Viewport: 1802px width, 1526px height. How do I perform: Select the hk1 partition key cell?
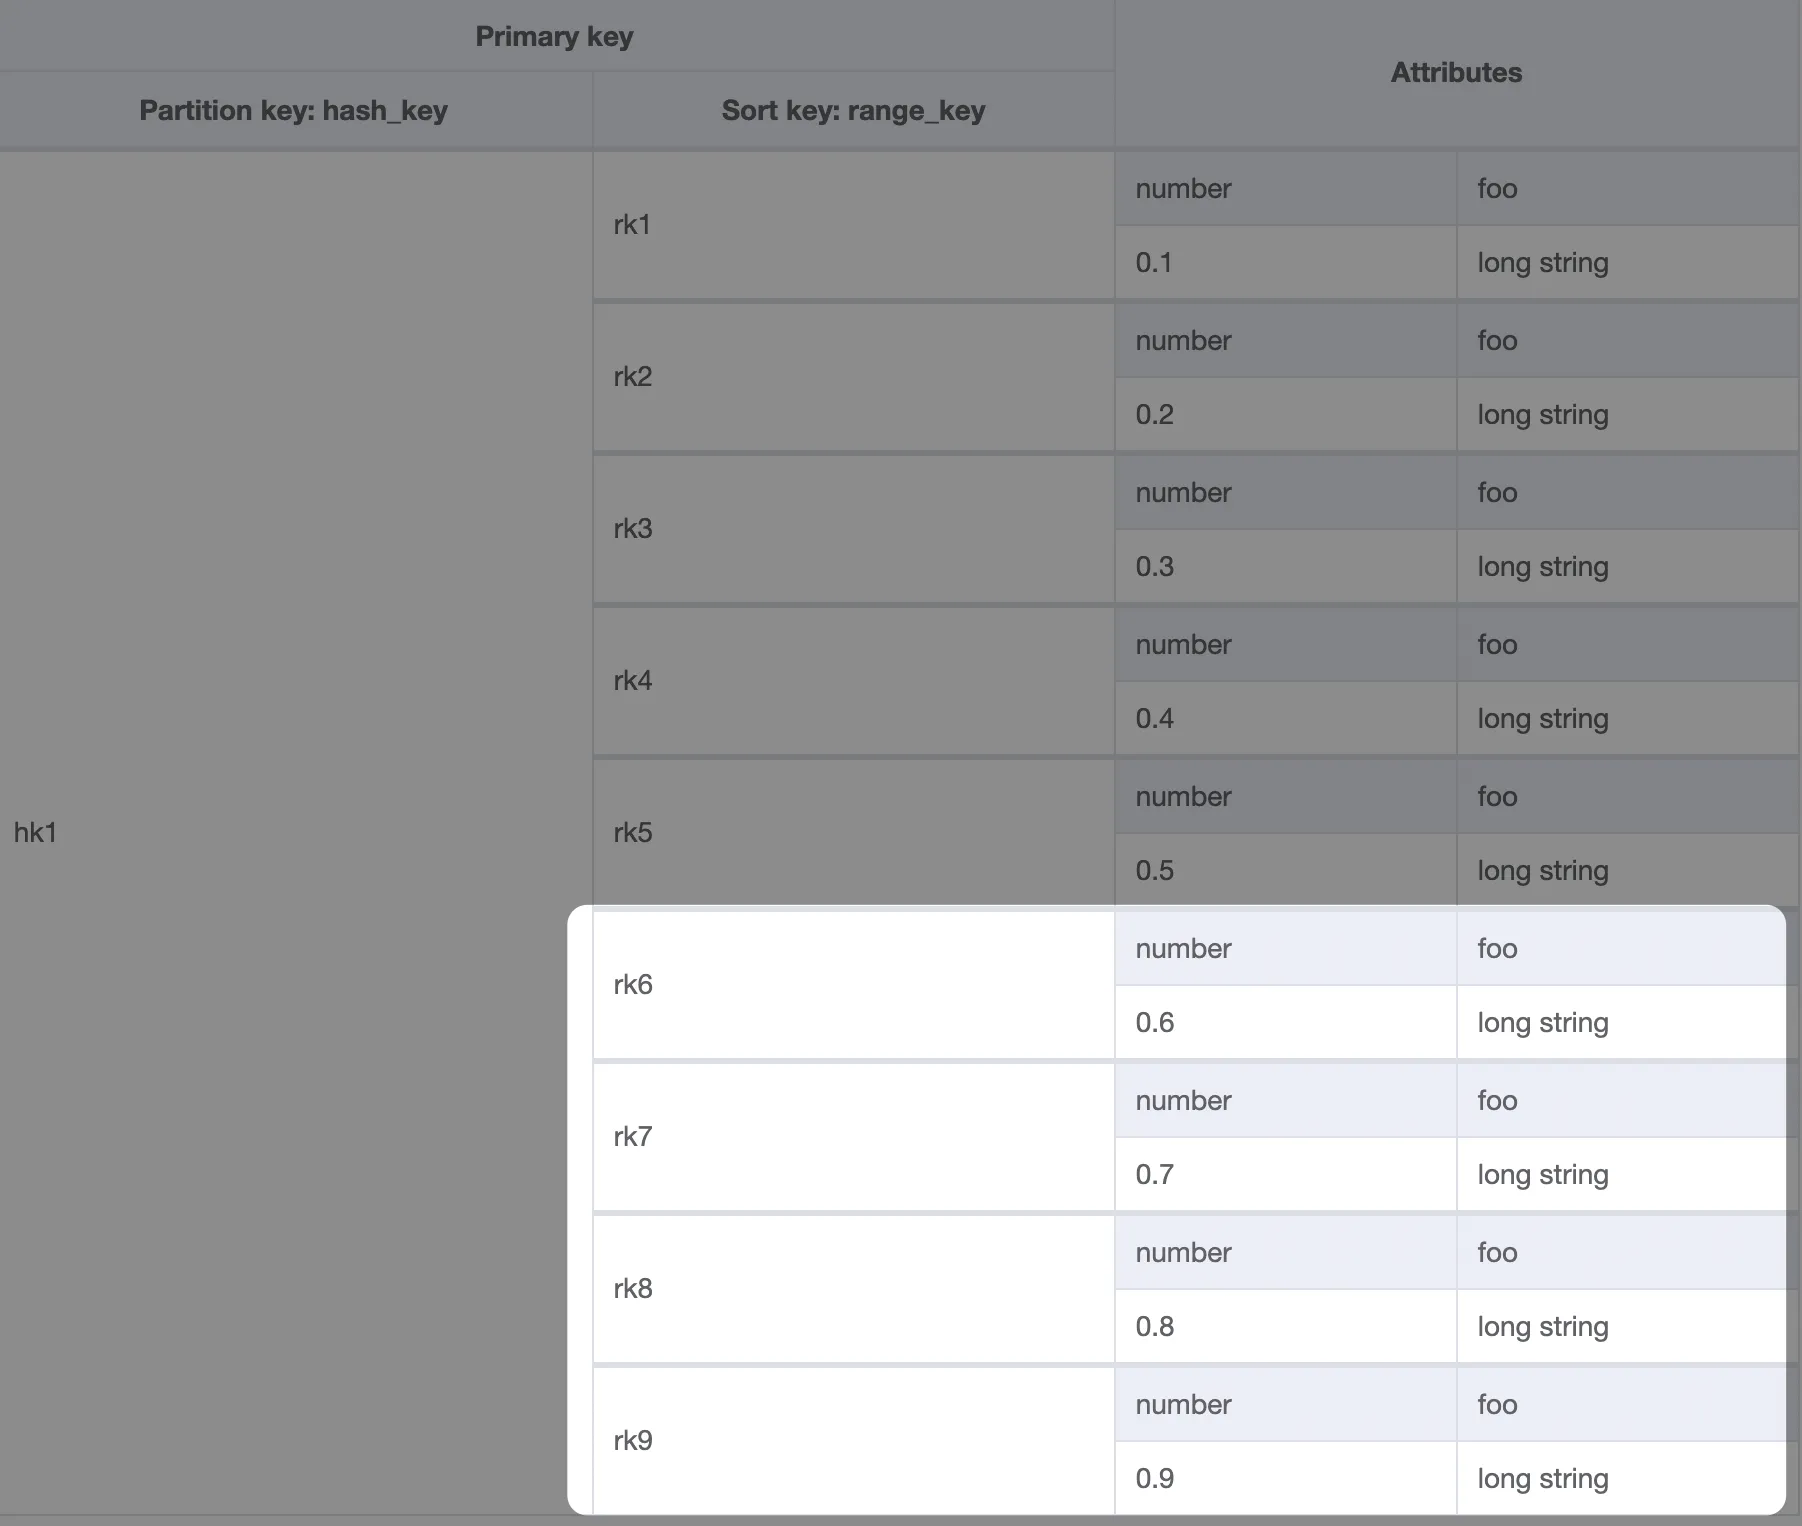click(36, 832)
